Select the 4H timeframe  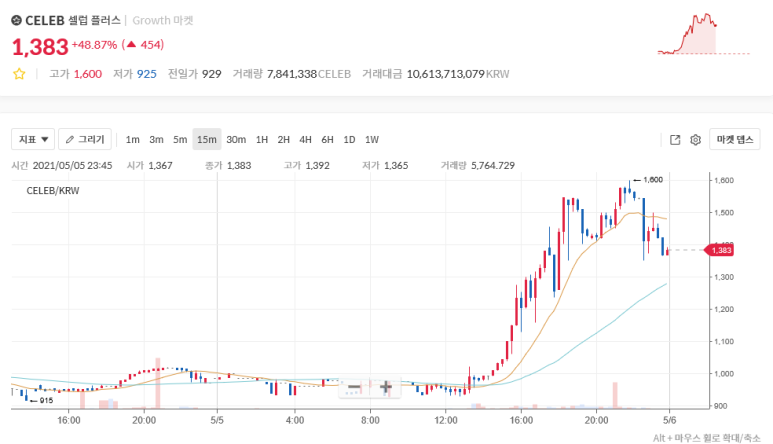tap(305, 139)
